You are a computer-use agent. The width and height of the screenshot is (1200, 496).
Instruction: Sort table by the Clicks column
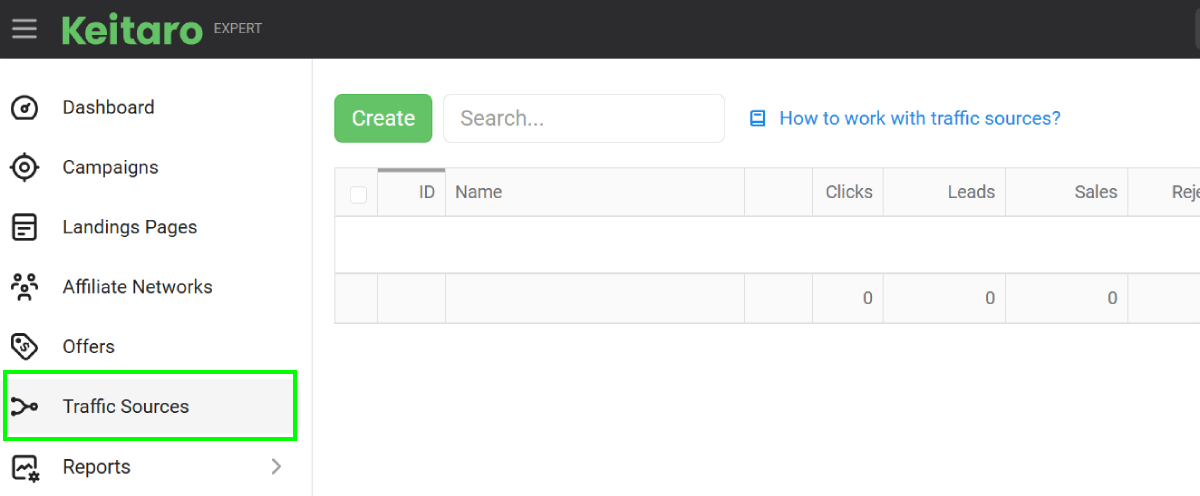tap(848, 192)
